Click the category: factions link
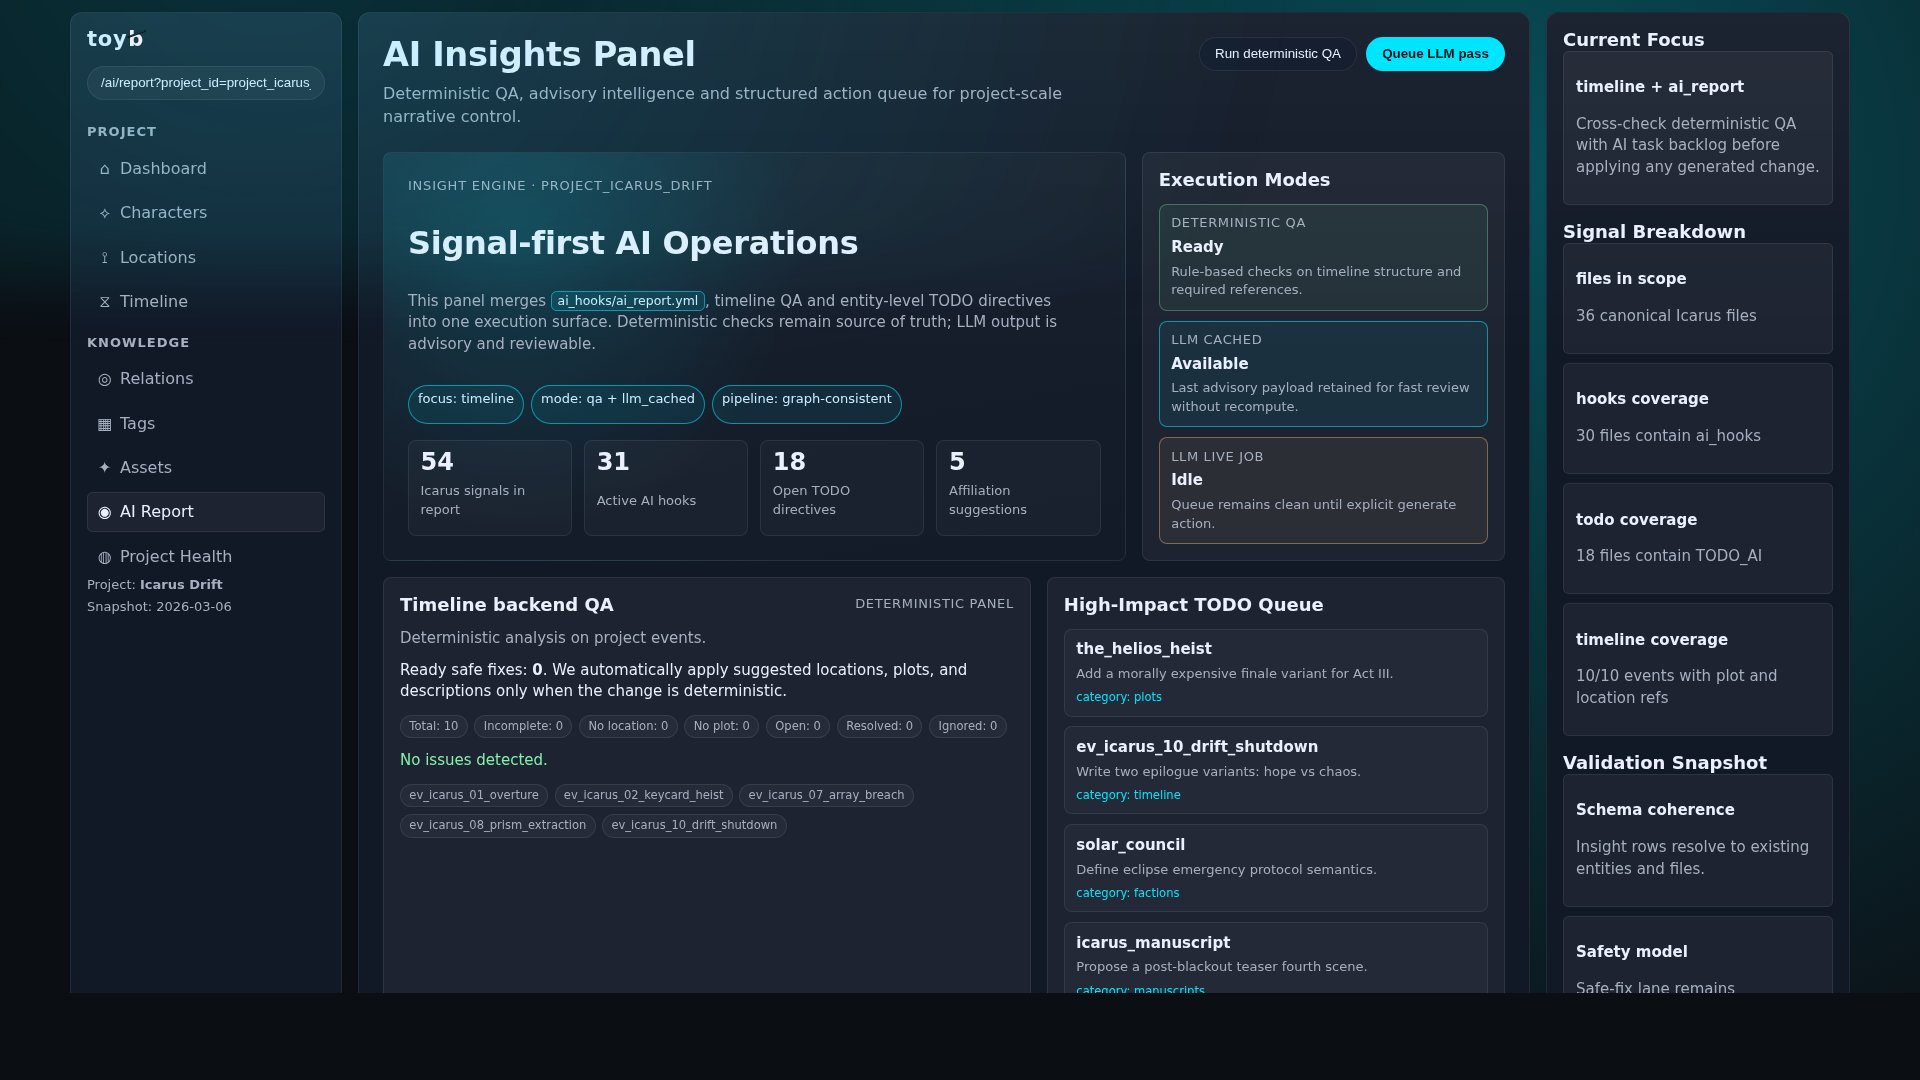The height and width of the screenshot is (1080, 1920). point(1127,893)
